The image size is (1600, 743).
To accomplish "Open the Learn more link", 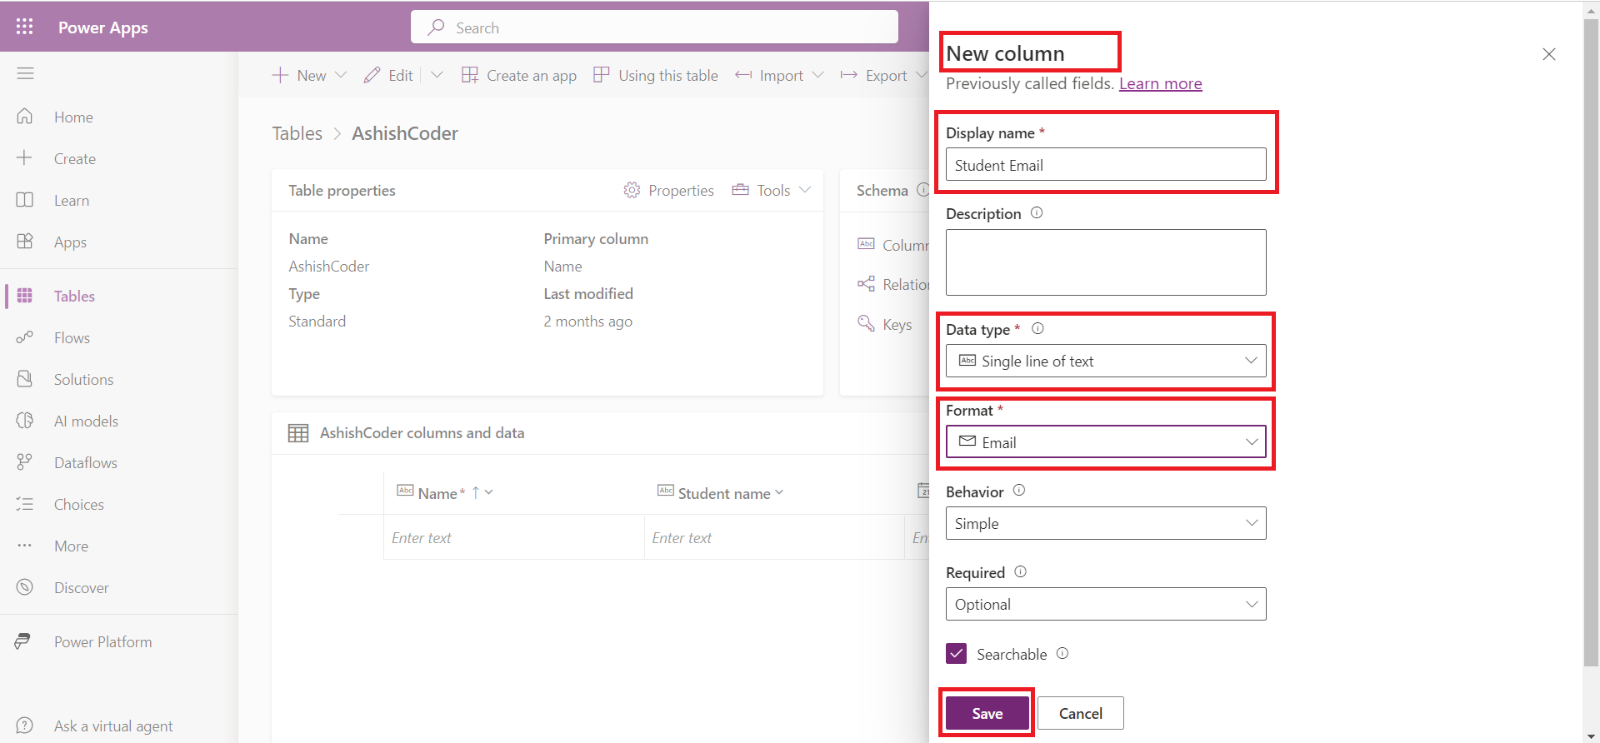I will click(1160, 84).
